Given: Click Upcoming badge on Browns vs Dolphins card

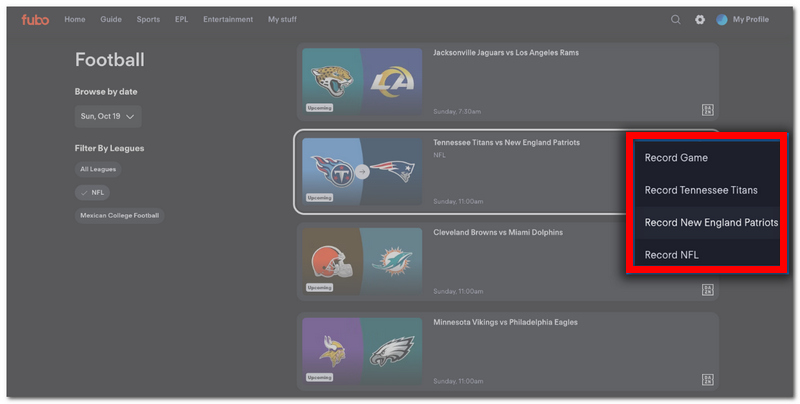Looking at the screenshot, I should click(x=319, y=288).
